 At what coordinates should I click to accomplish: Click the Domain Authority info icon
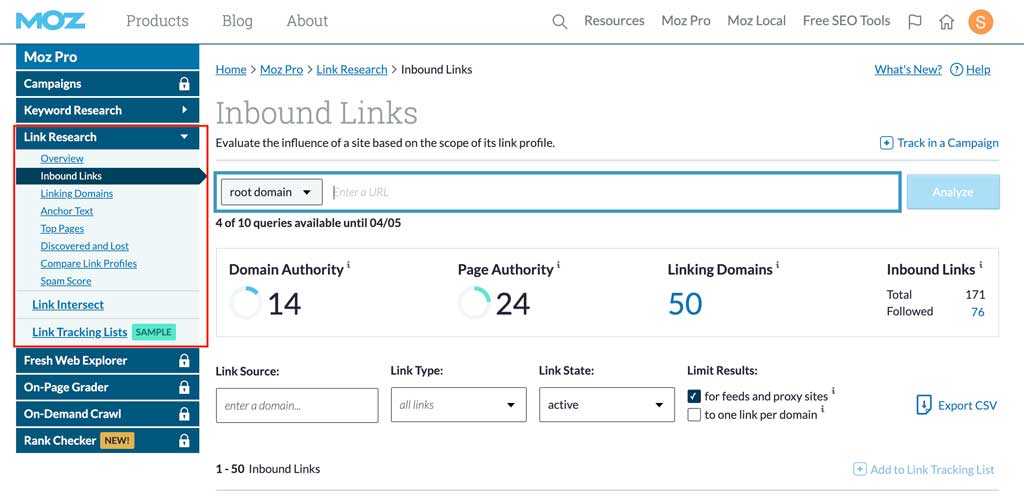pos(348,266)
